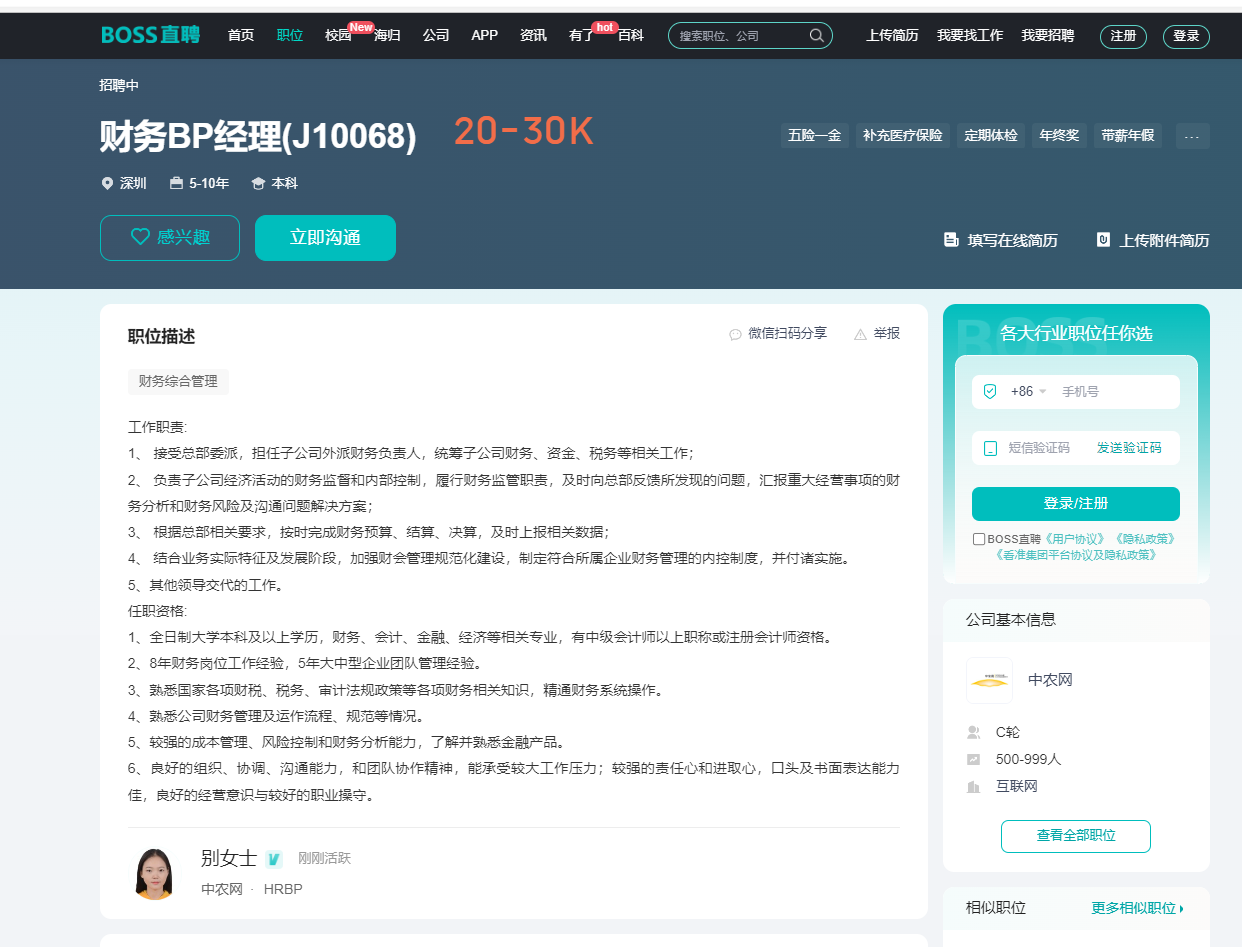Click the 上传附件简历 clip icon
The width and height of the screenshot is (1242, 947).
point(1103,240)
